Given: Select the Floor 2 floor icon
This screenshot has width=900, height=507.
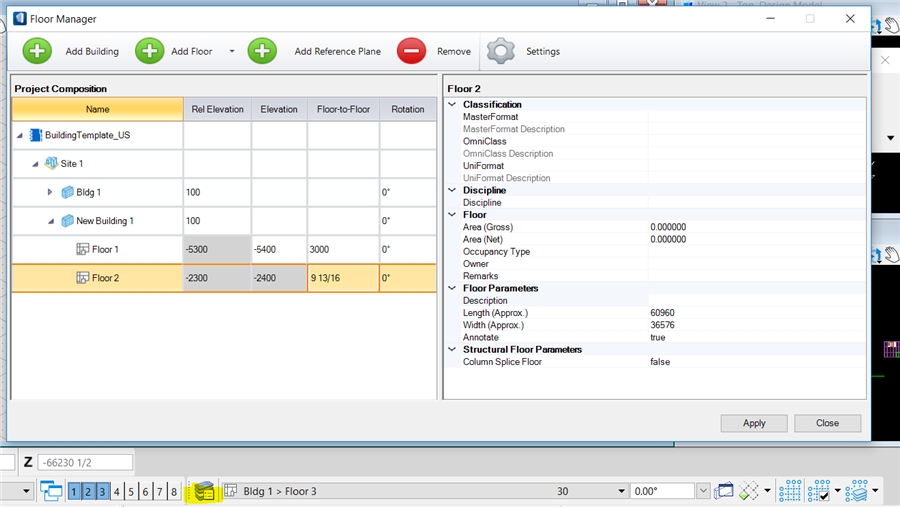Looking at the screenshot, I should point(83,278).
